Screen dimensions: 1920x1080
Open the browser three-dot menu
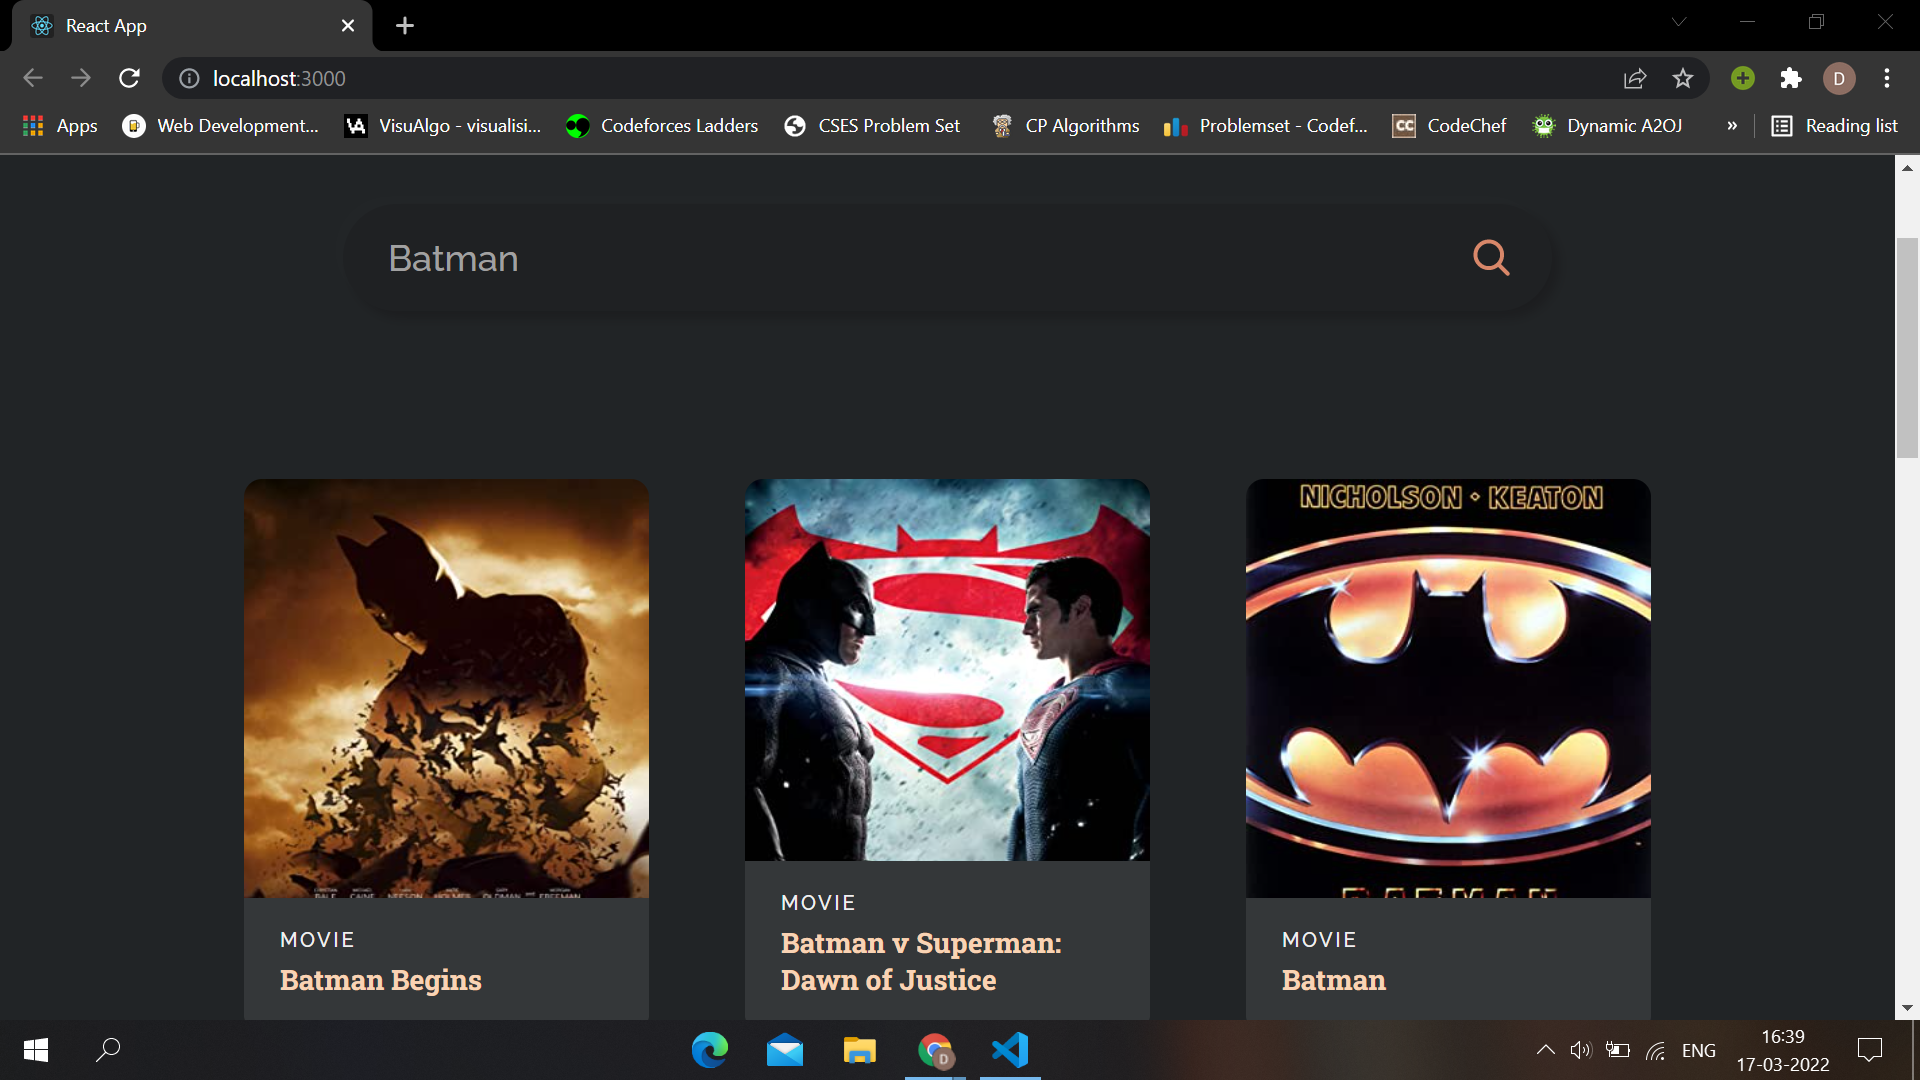click(1887, 78)
